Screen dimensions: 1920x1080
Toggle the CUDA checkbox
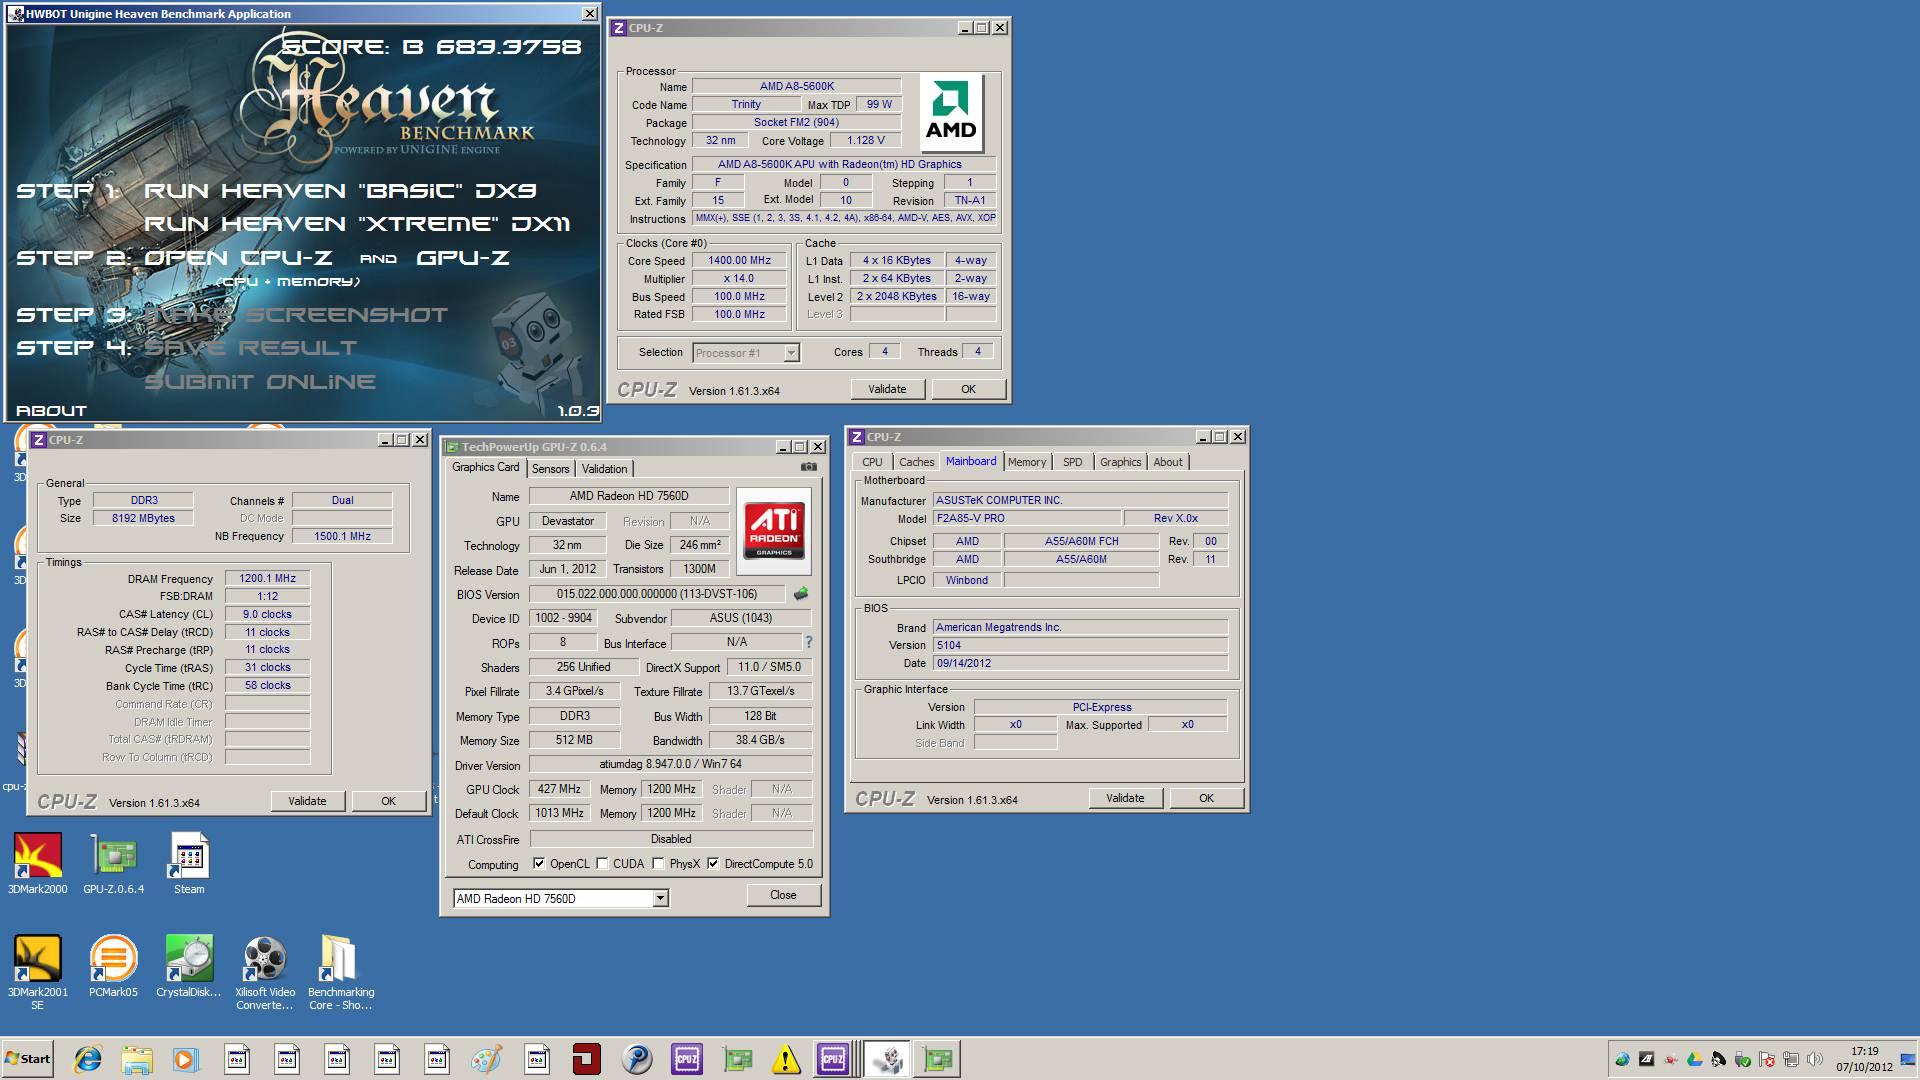[x=602, y=864]
